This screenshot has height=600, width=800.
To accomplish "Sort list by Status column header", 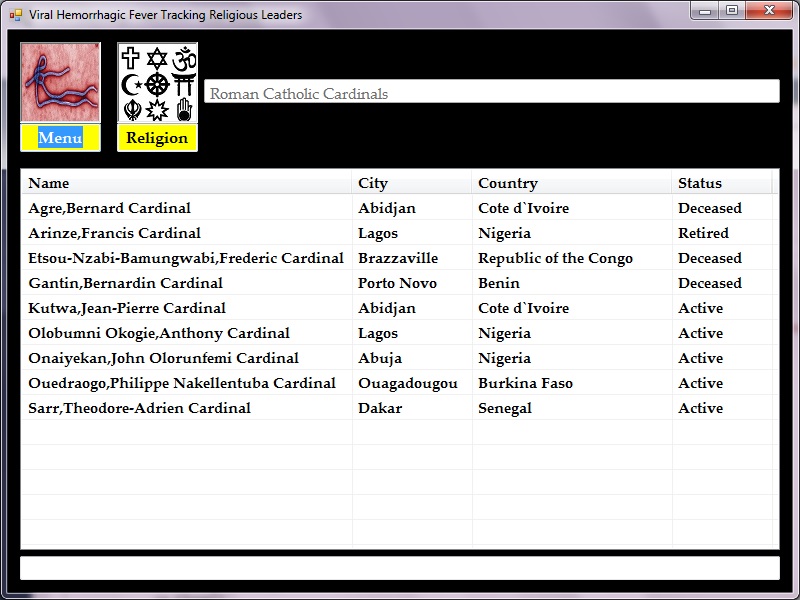I will 721,183.
